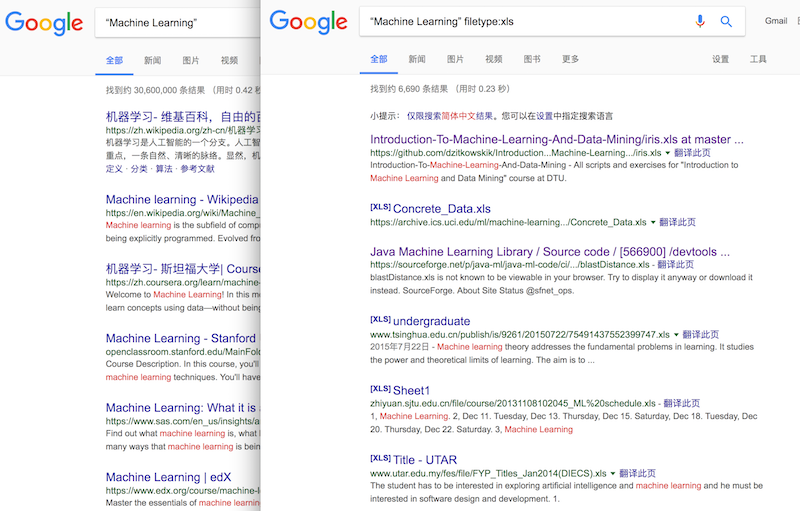Switch to 视频 tab in right window
Viewport: 800px width, 511px height.
(x=493, y=59)
